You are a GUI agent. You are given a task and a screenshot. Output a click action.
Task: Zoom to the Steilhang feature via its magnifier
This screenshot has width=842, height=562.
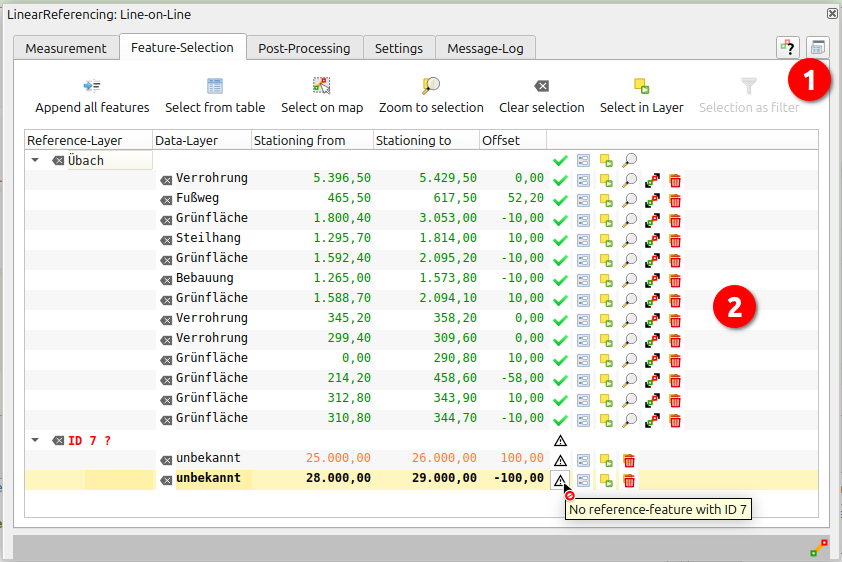click(x=630, y=240)
